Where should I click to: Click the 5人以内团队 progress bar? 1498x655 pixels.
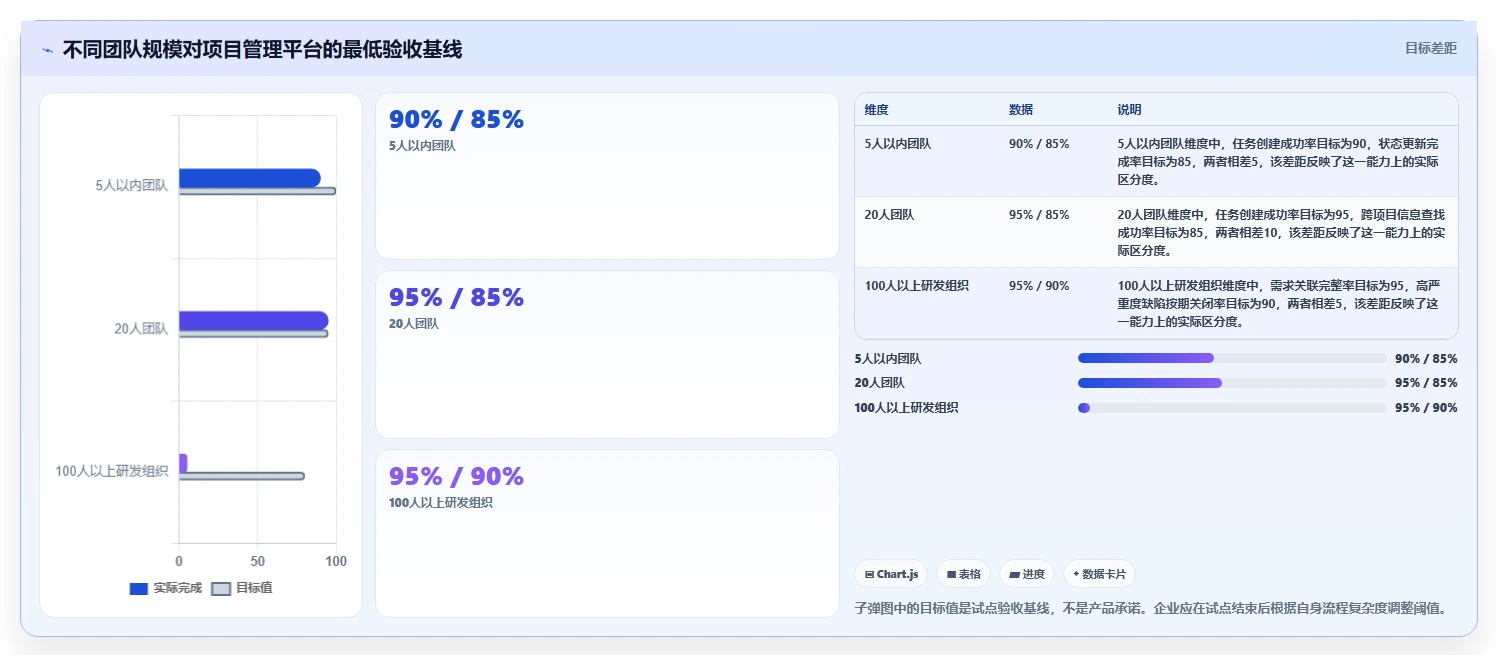(x=1232, y=358)
